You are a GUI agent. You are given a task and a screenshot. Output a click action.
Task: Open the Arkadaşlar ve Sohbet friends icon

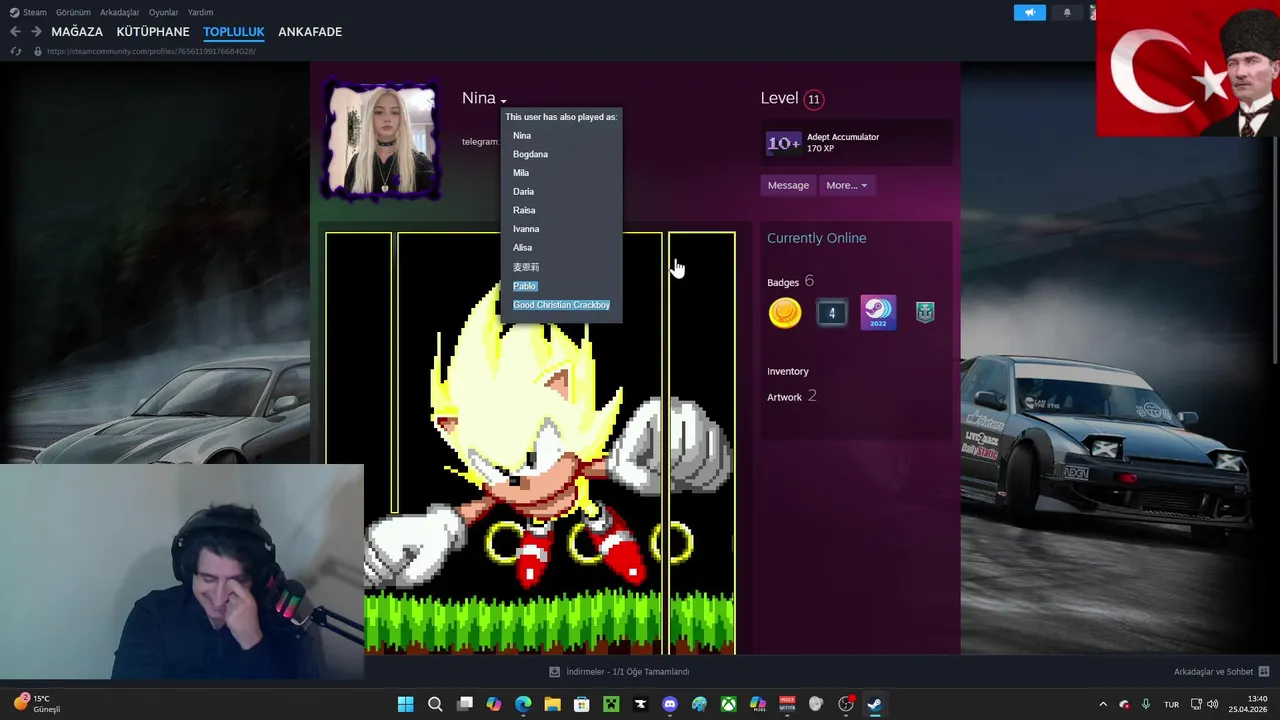click(x=1264, y=672)
